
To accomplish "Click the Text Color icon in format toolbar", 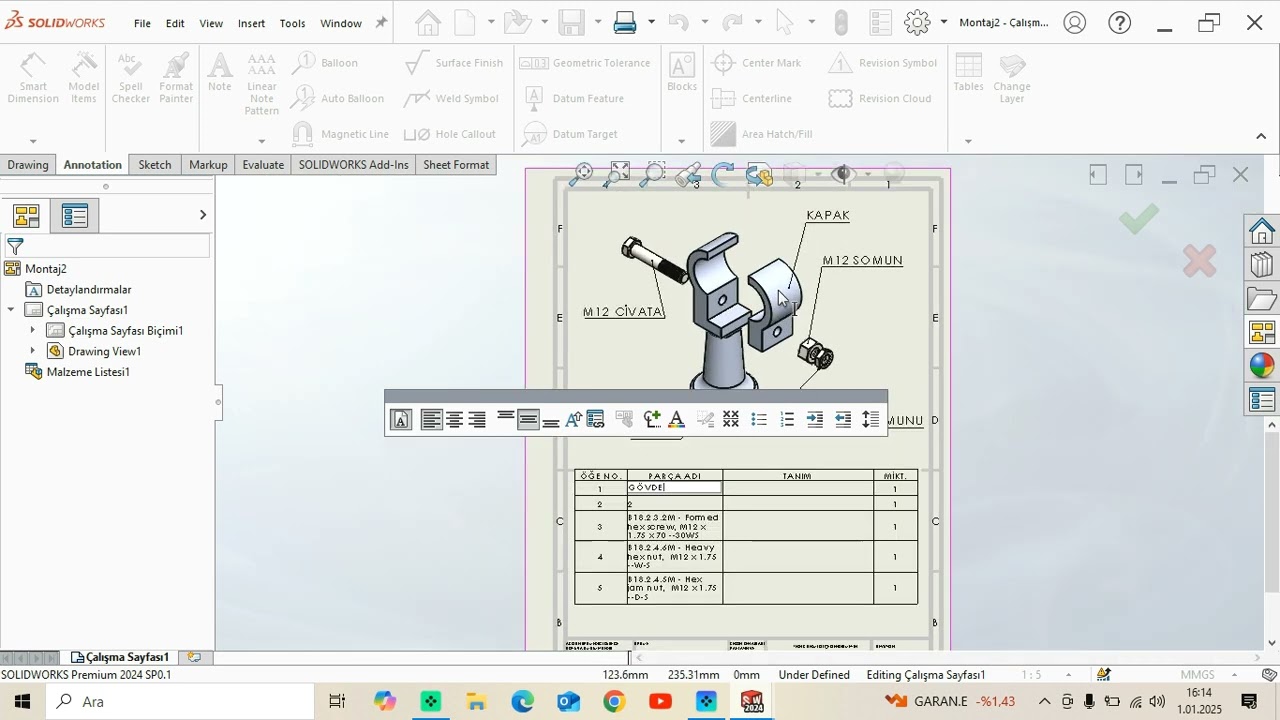I will coord(676,420).
